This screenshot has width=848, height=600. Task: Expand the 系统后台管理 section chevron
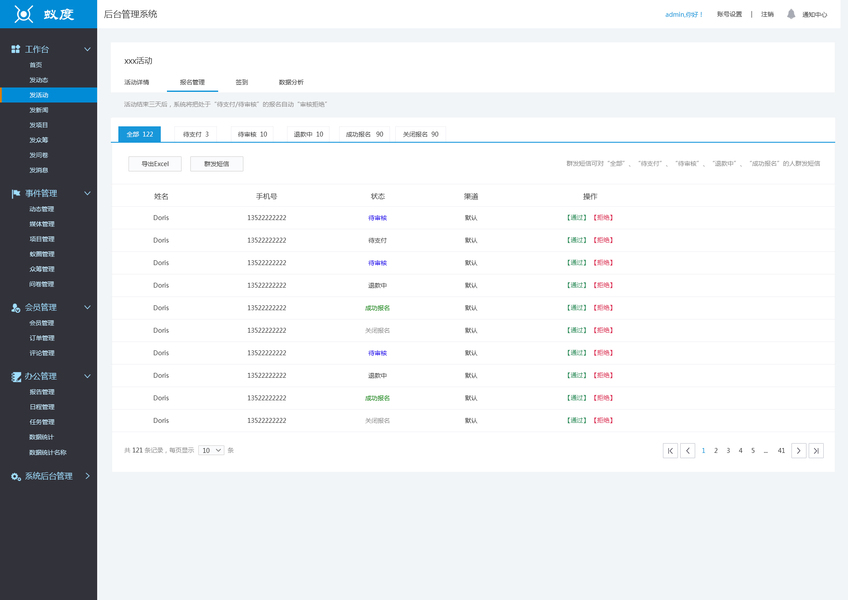pos(87,476)
